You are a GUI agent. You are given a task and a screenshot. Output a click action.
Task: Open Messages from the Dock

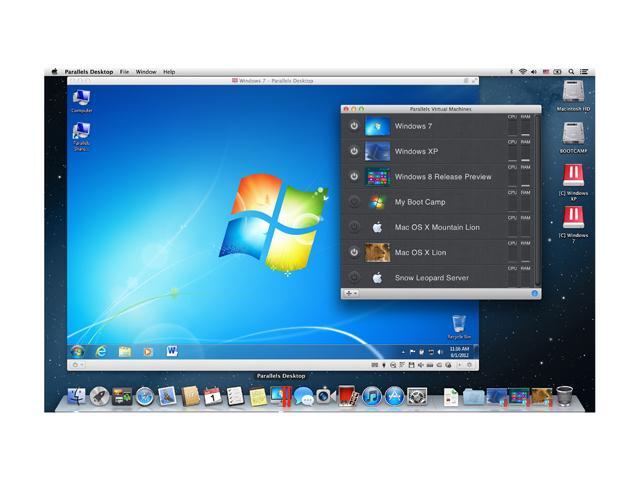(x=303, y=396)
